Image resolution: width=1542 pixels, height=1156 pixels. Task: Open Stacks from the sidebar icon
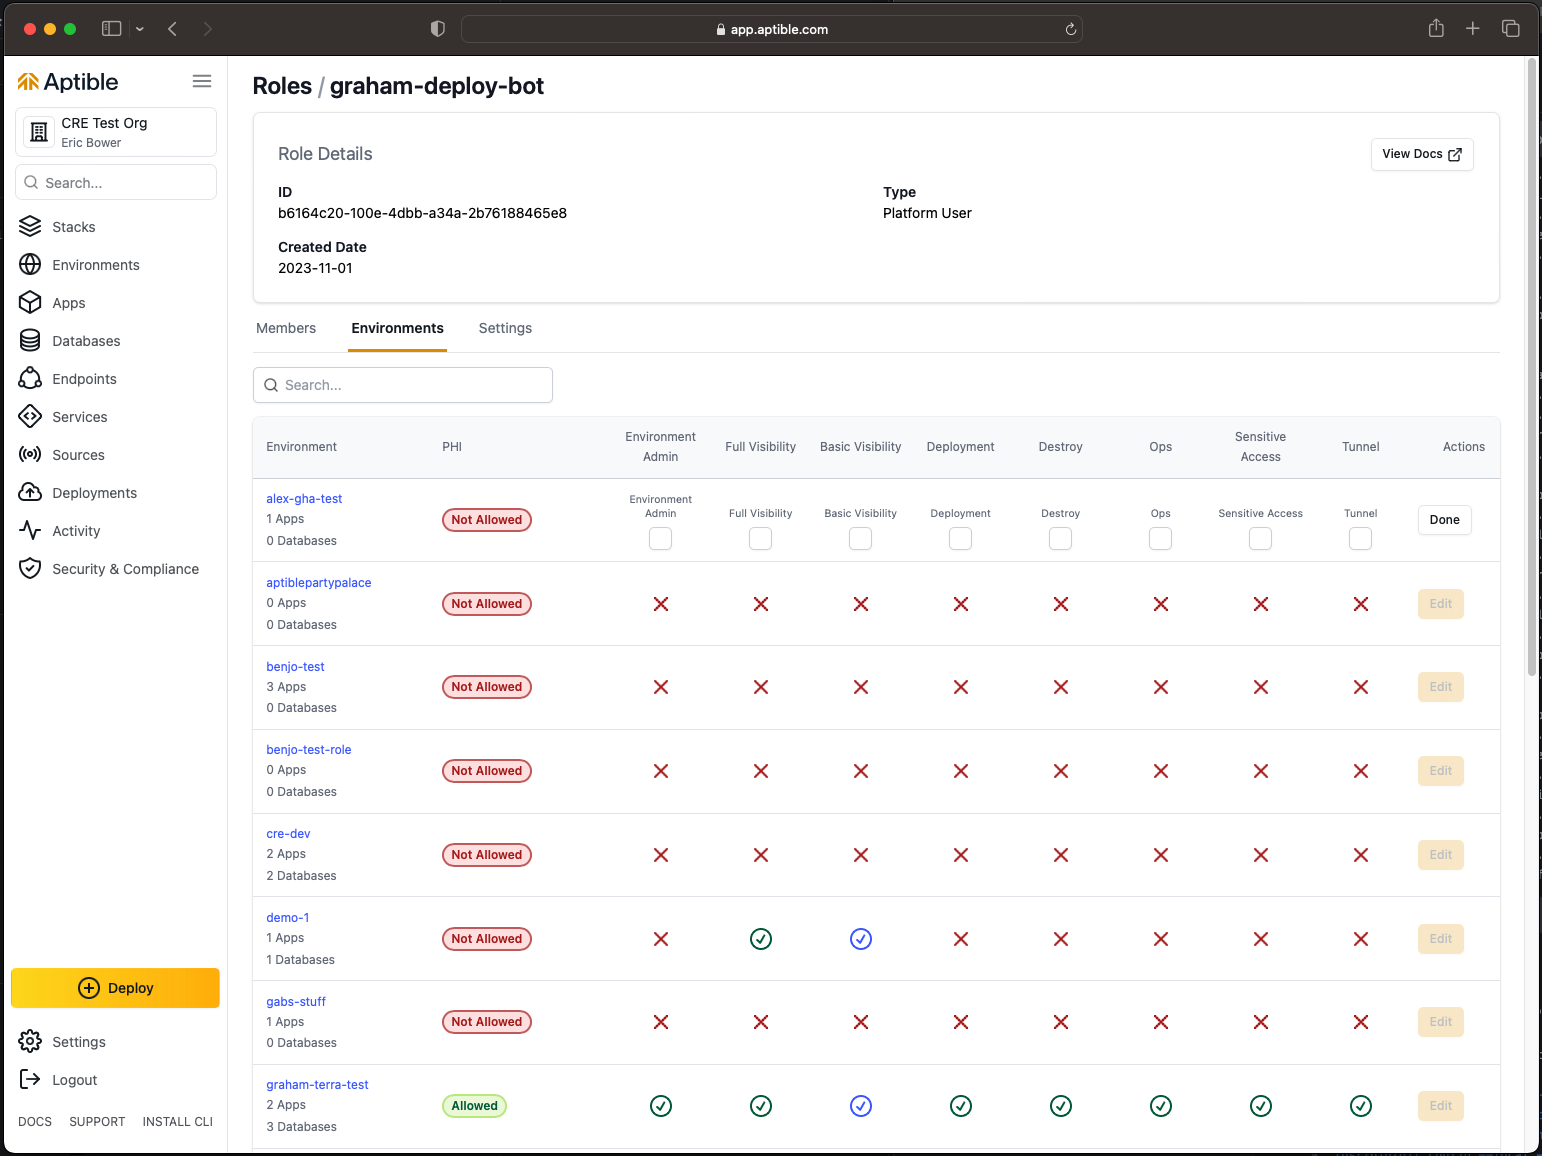(x=30, y=227)
